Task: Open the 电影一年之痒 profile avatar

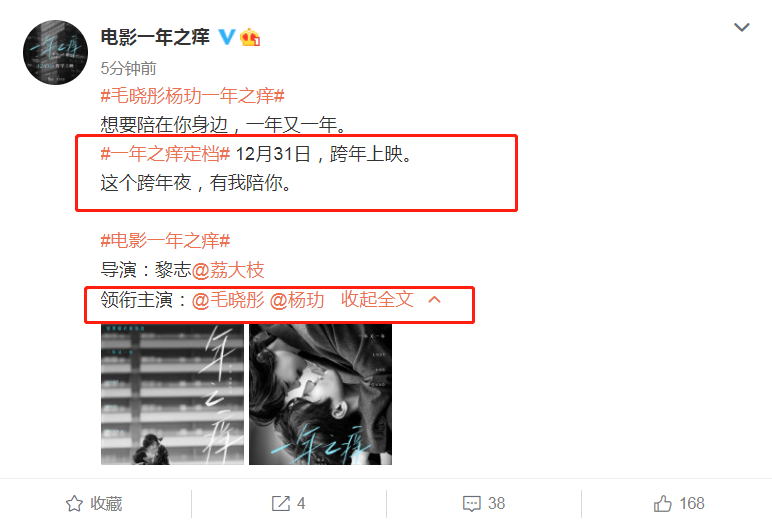Action: point(56,52)
